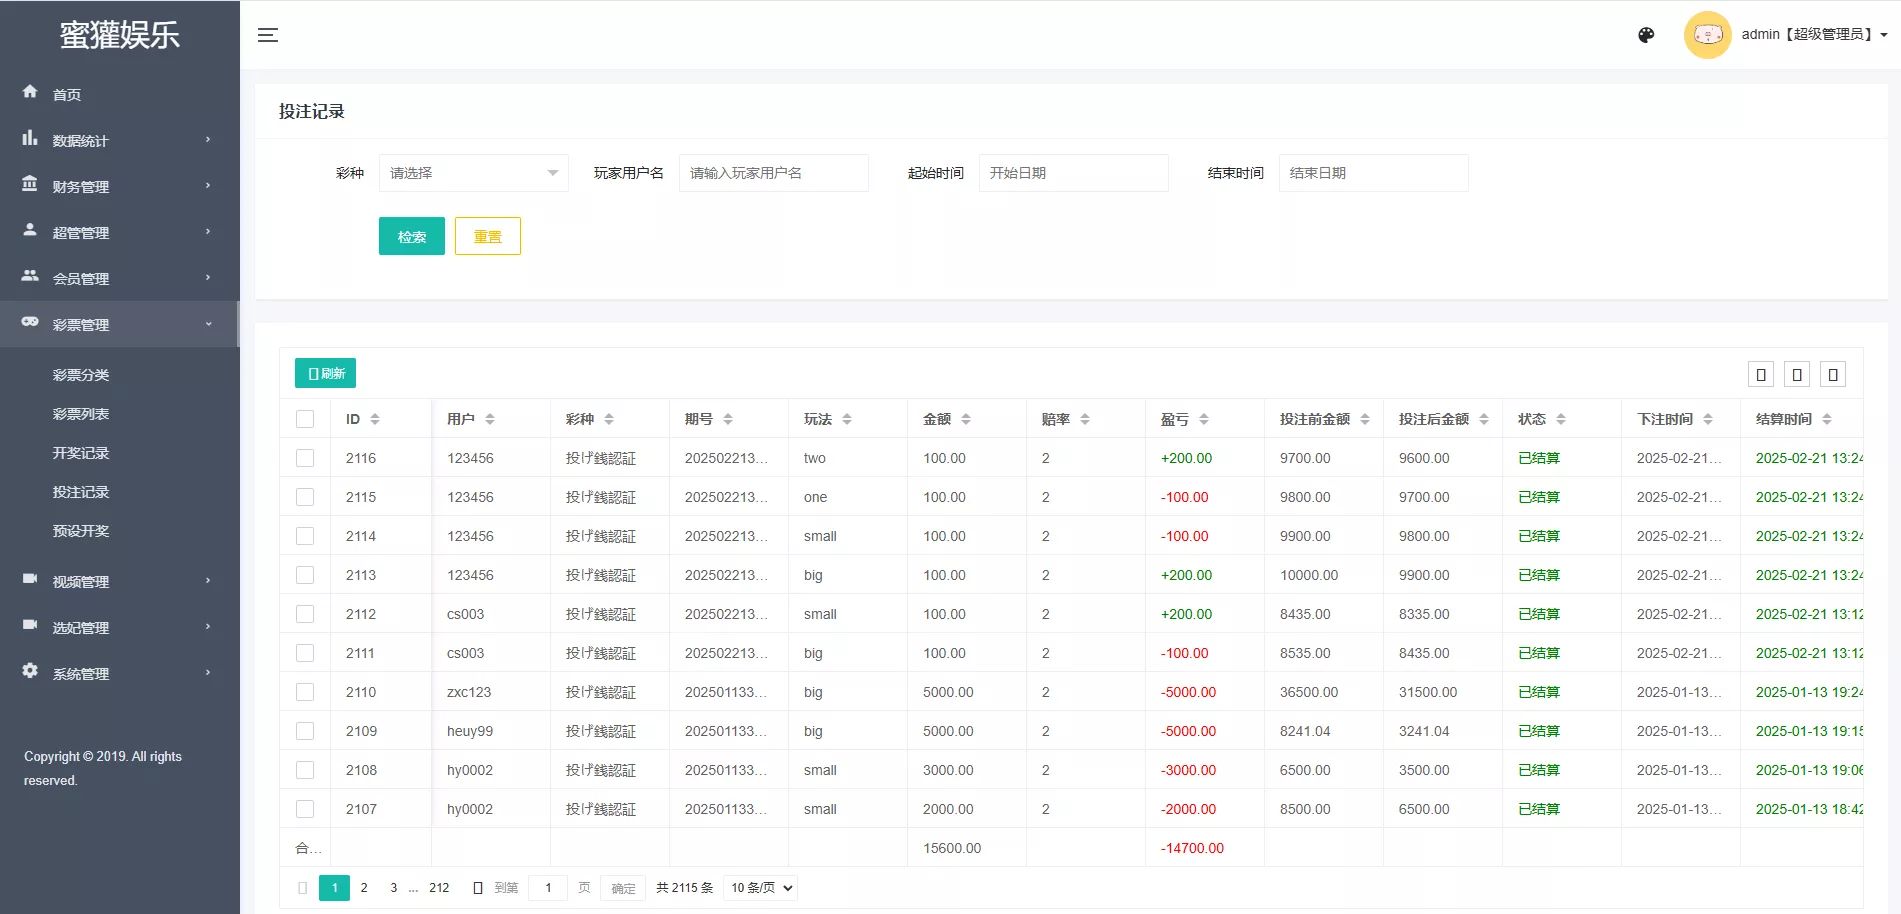Click the home icon beside 首页
This screenshot has height=914, width=1901.
30,92
